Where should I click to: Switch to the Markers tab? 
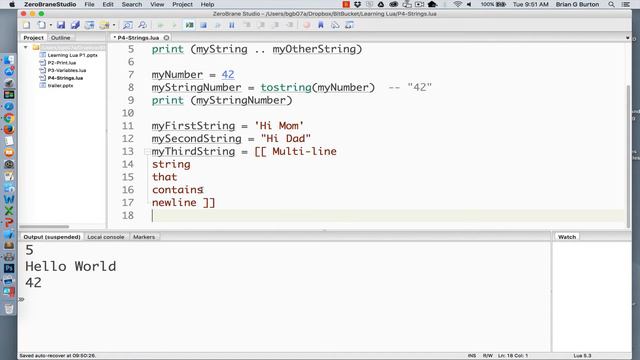[x=144, y=237]
